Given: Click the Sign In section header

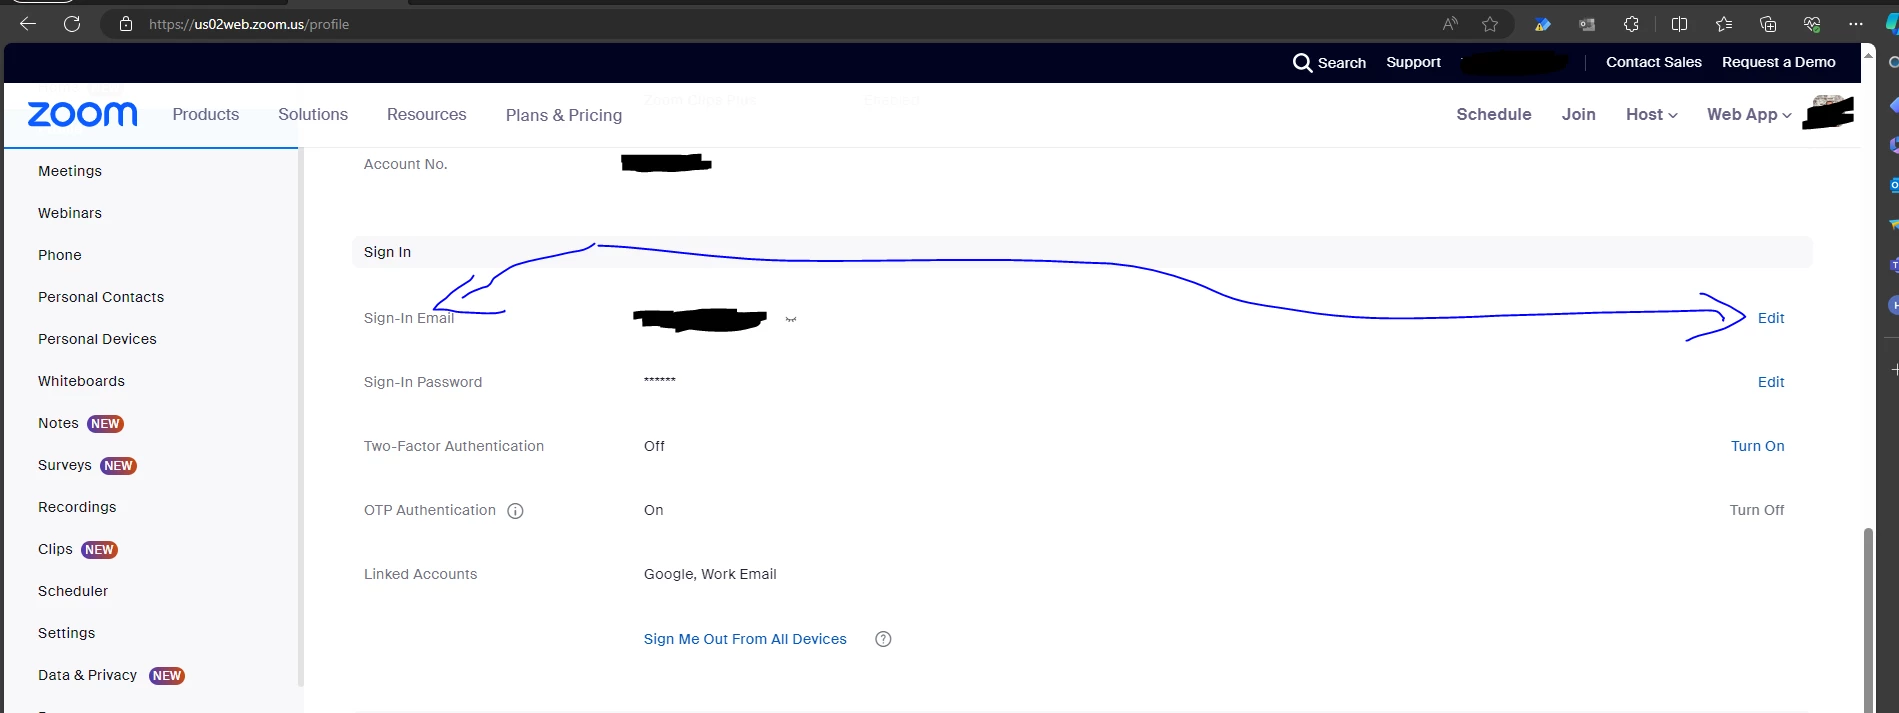Looking at the screenshot, I should click(x=1081, y=252).
